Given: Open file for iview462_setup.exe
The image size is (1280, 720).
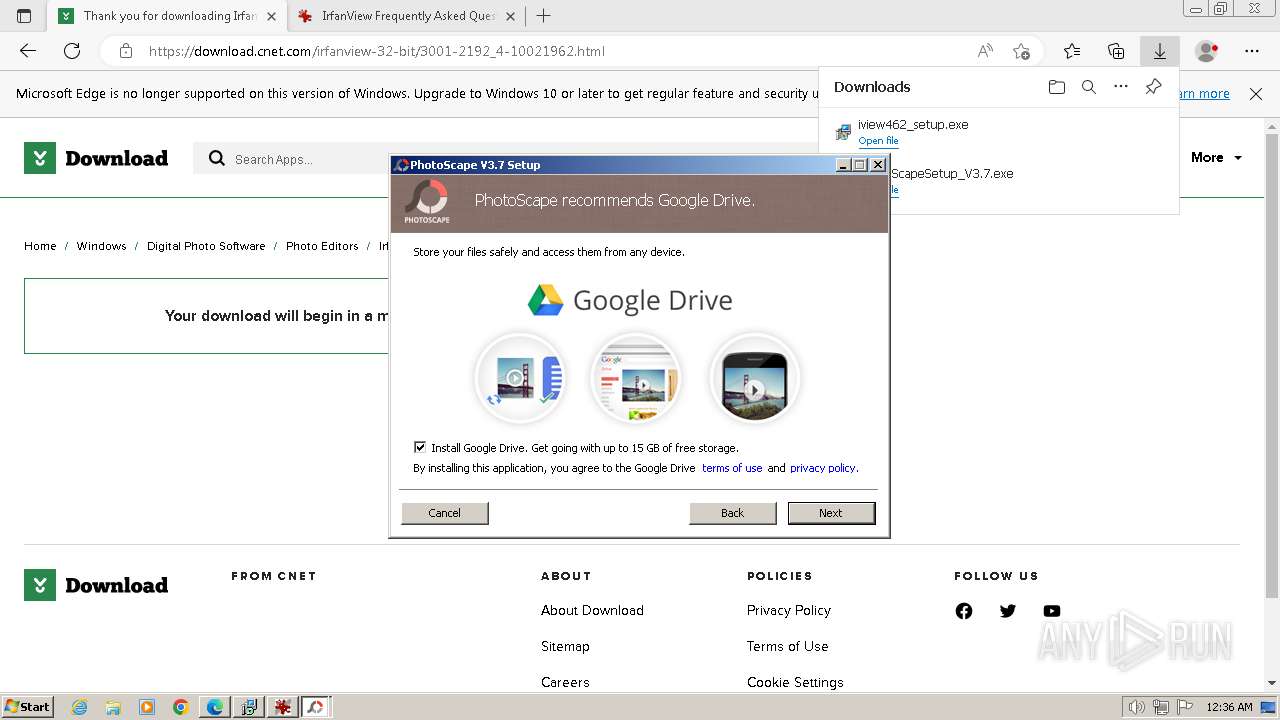Looking at the screenshot, I should click(x=878, y=141).
